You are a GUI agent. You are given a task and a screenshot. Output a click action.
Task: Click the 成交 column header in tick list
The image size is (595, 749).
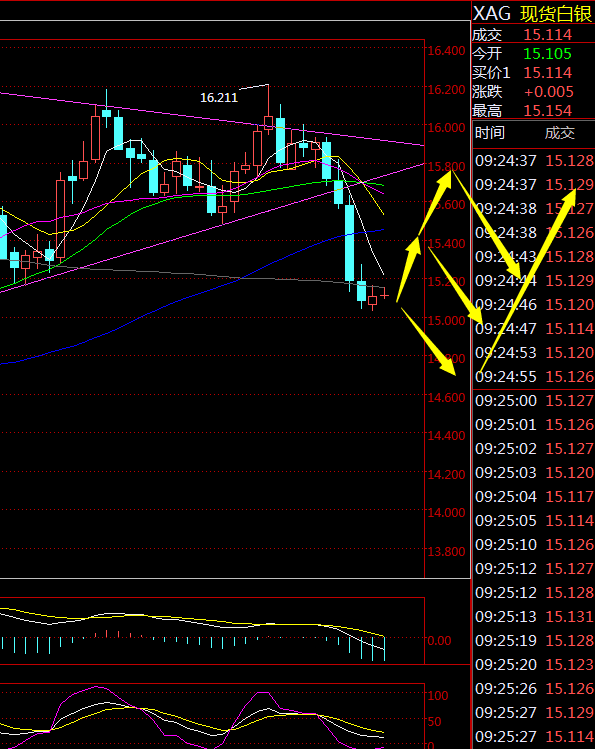560,133
